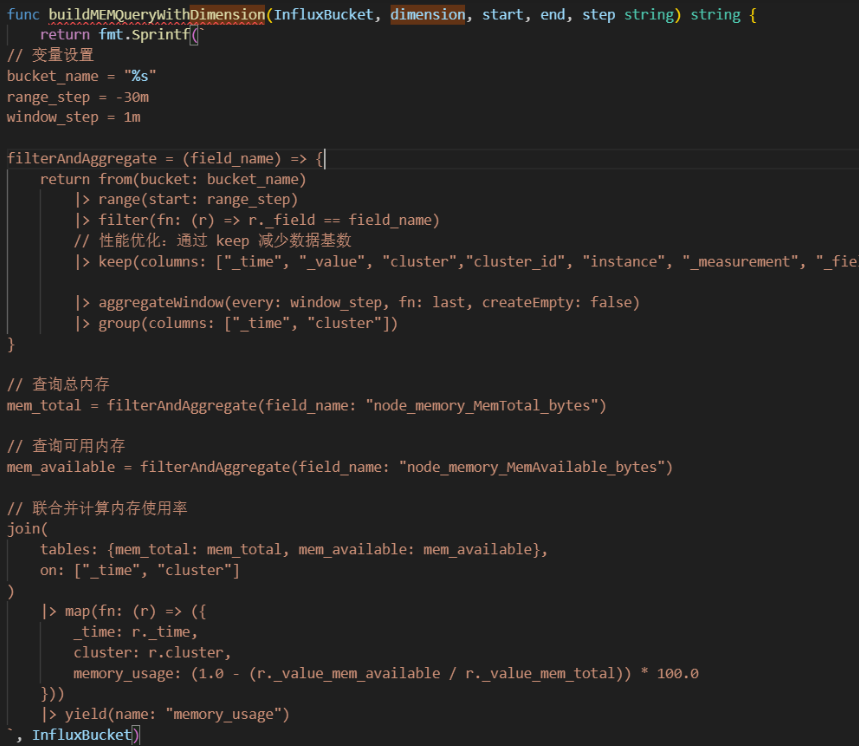This screenshot has width=859, height=746.
Task: Click the tables: {mem_total ...} line
Action: click(294, 549)
